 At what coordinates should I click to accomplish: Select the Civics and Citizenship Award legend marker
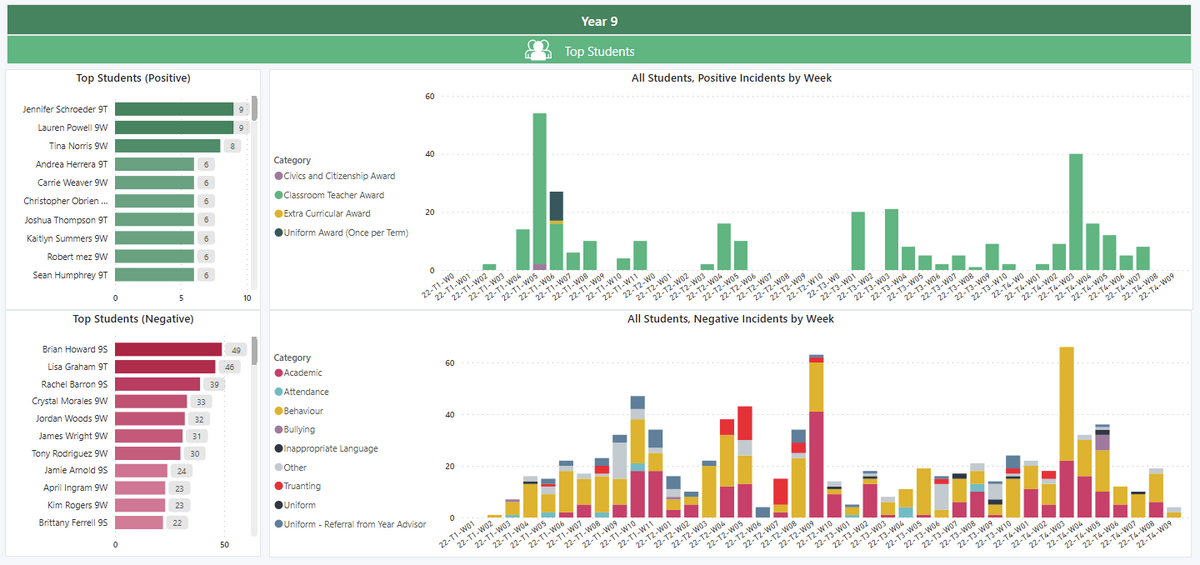pyautogui.click(x=278, y=176)
